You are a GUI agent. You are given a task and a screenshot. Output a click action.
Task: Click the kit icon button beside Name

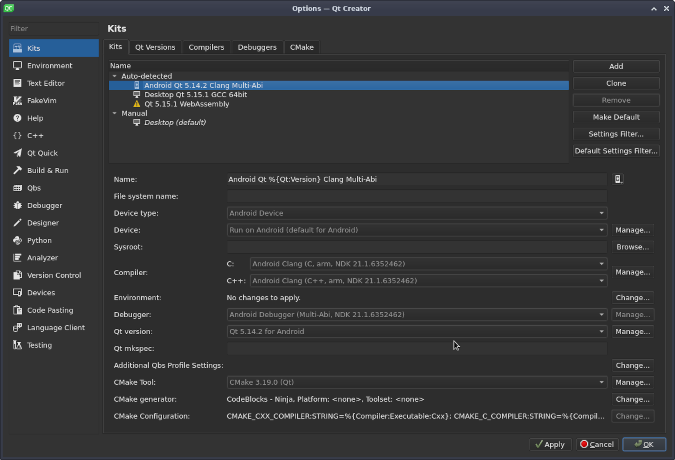(x=619, y=179)
